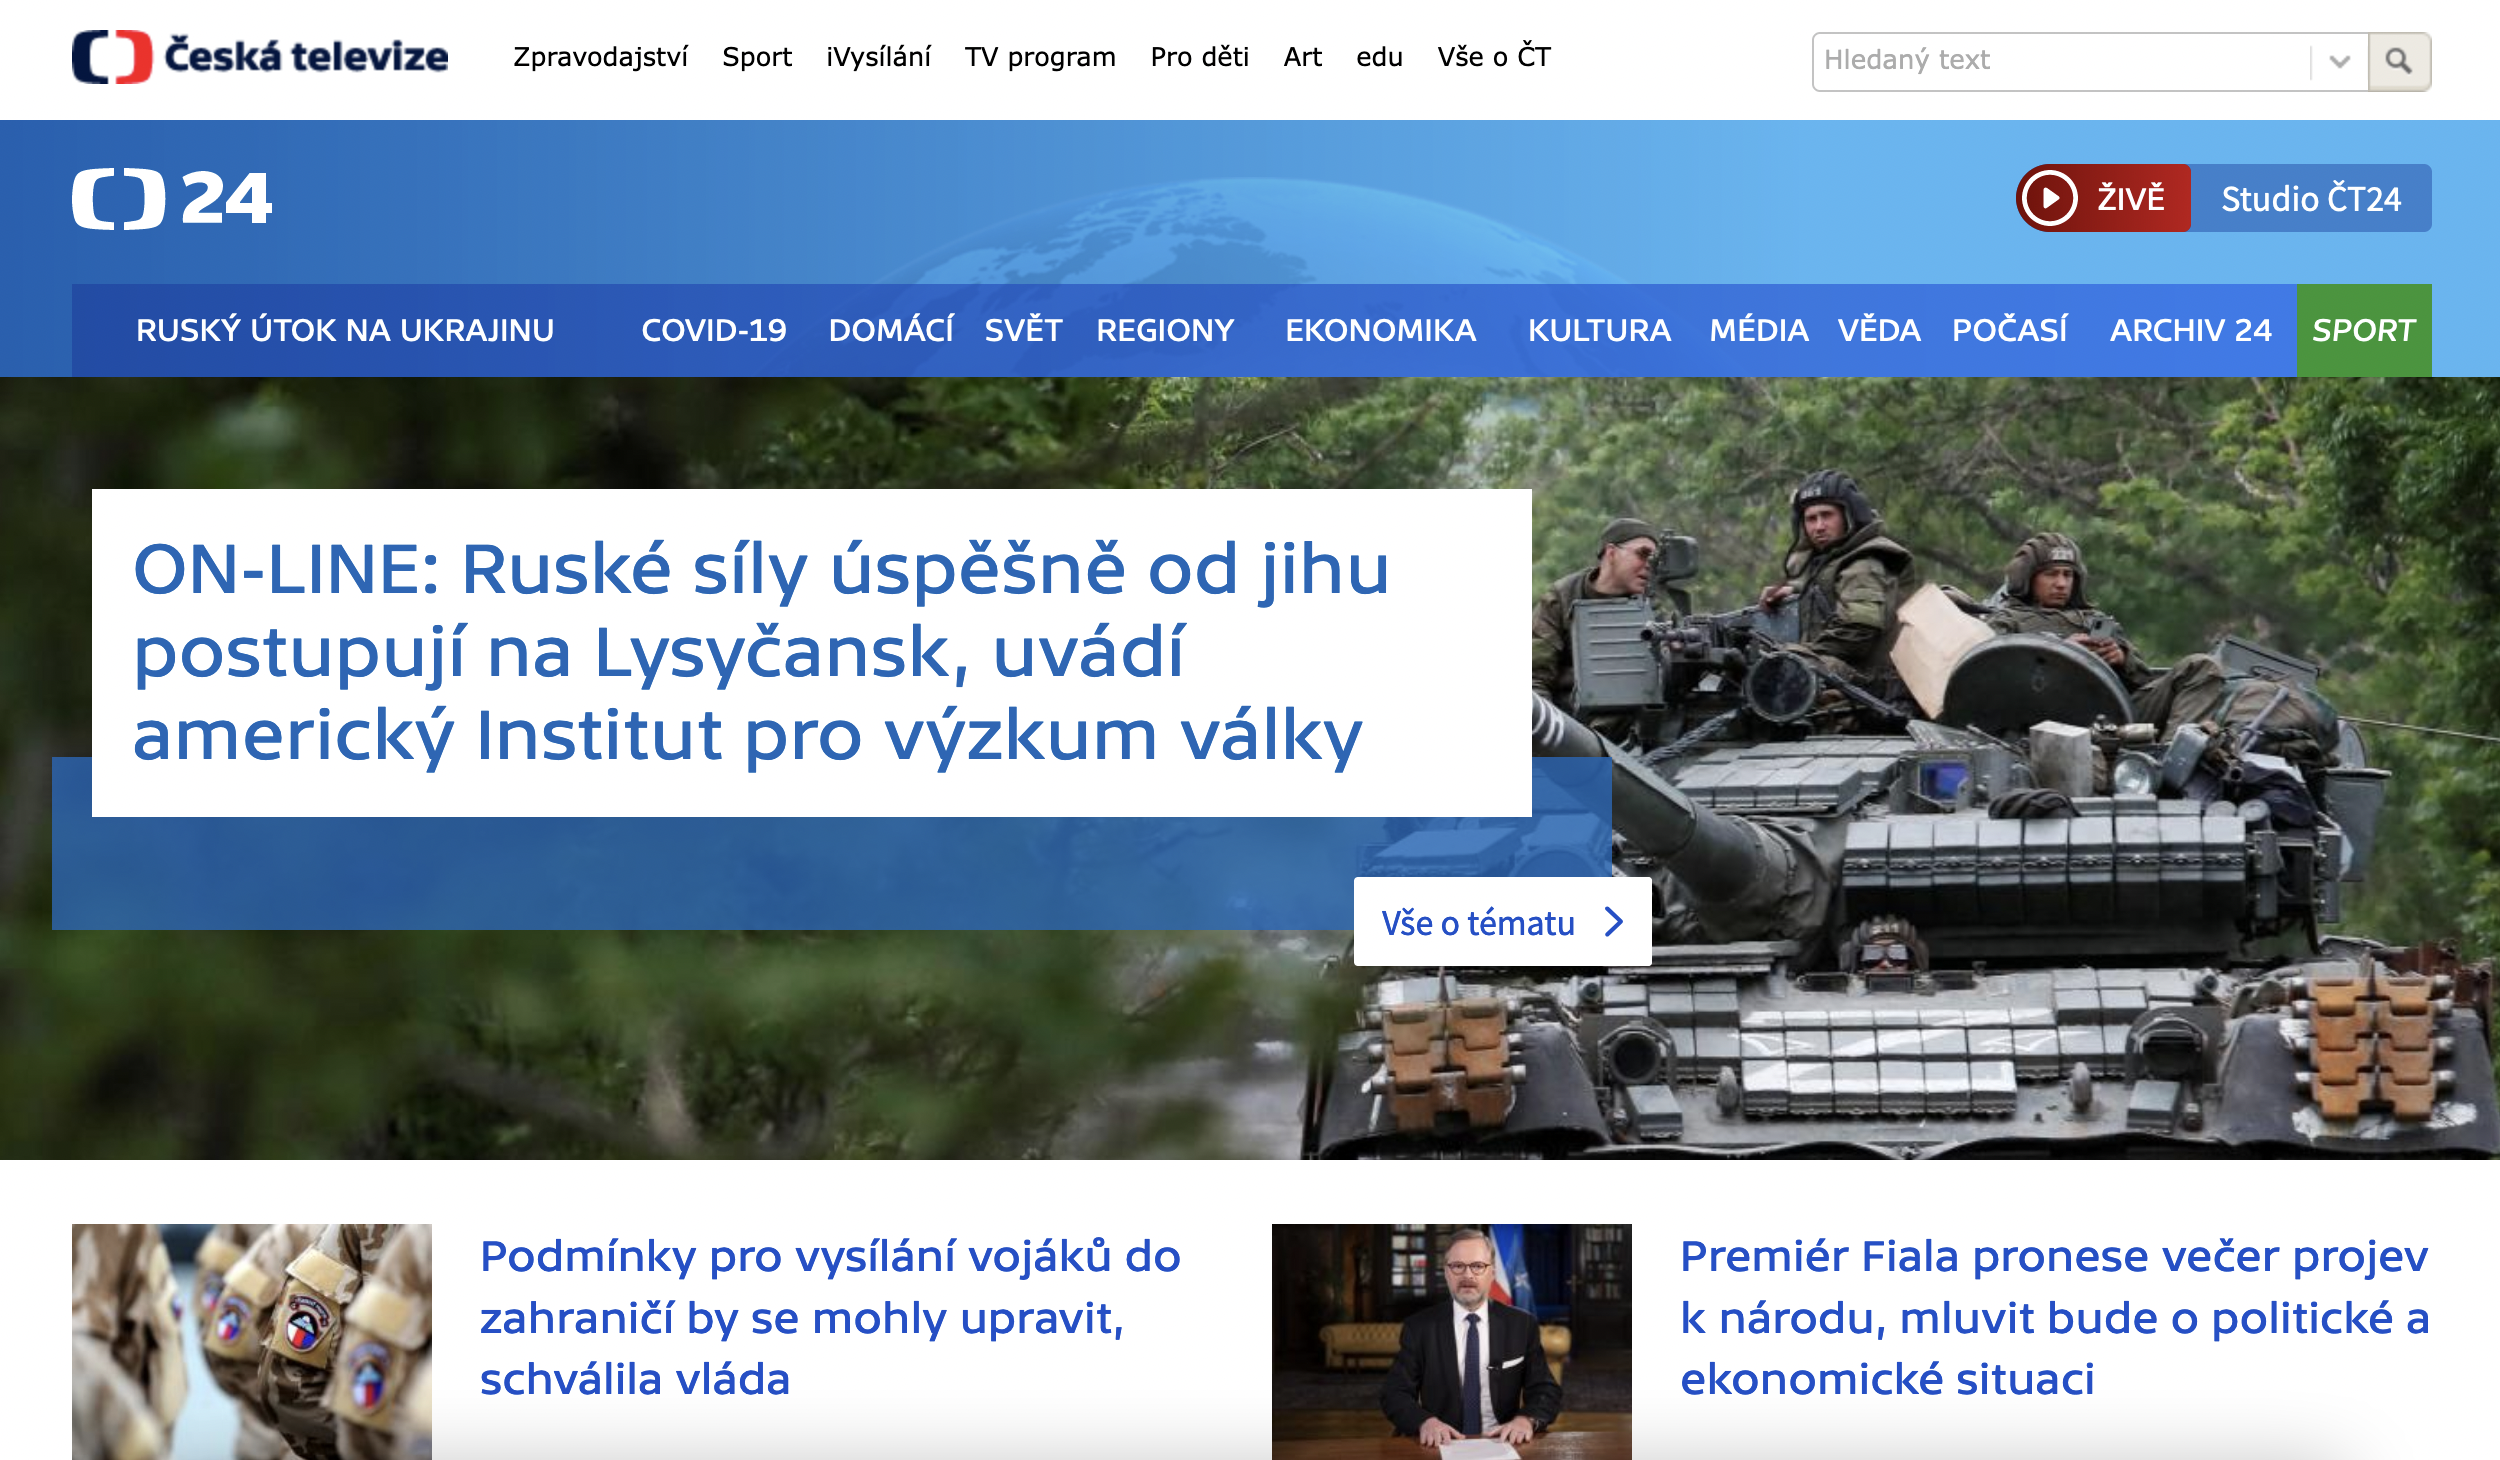The image size is (2500, 1460).
Task: Open the Zpravodajství top menu item
Action: [600, 57]
